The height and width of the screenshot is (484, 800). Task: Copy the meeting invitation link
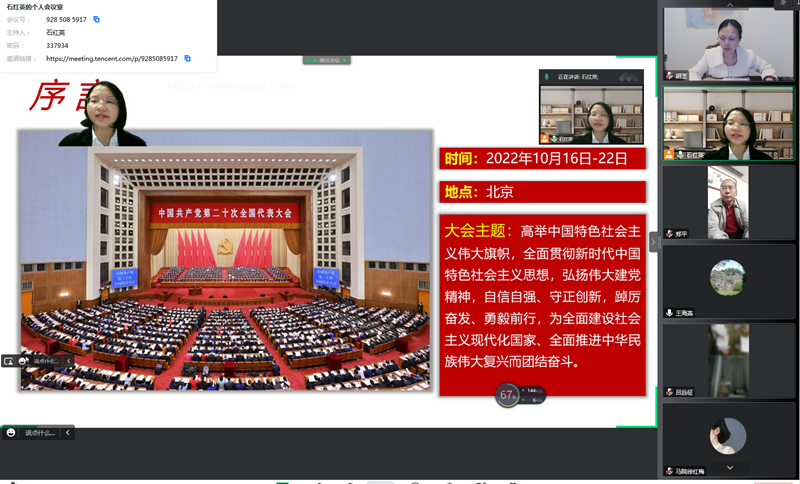tap(187, 58)
